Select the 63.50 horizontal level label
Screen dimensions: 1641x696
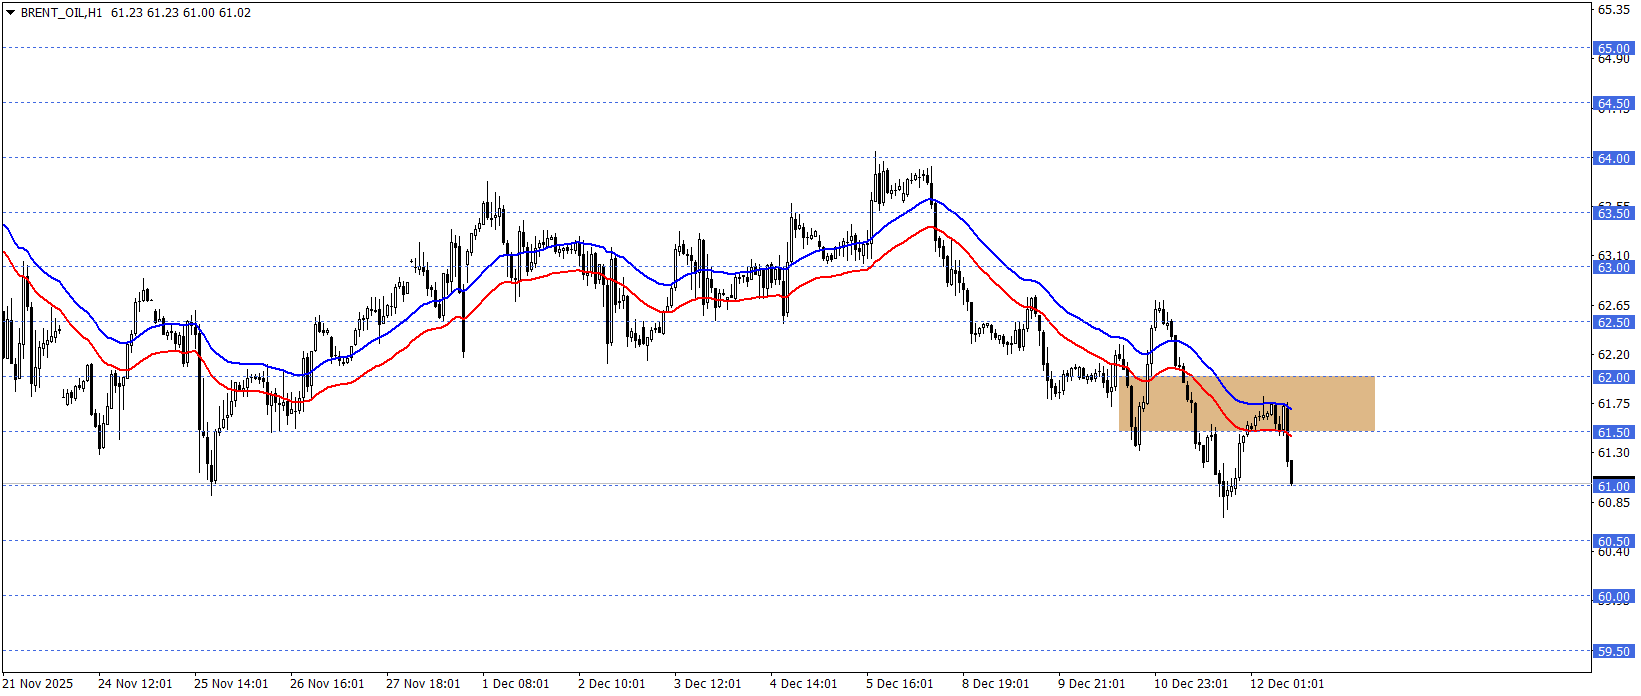coord(1613,213)
